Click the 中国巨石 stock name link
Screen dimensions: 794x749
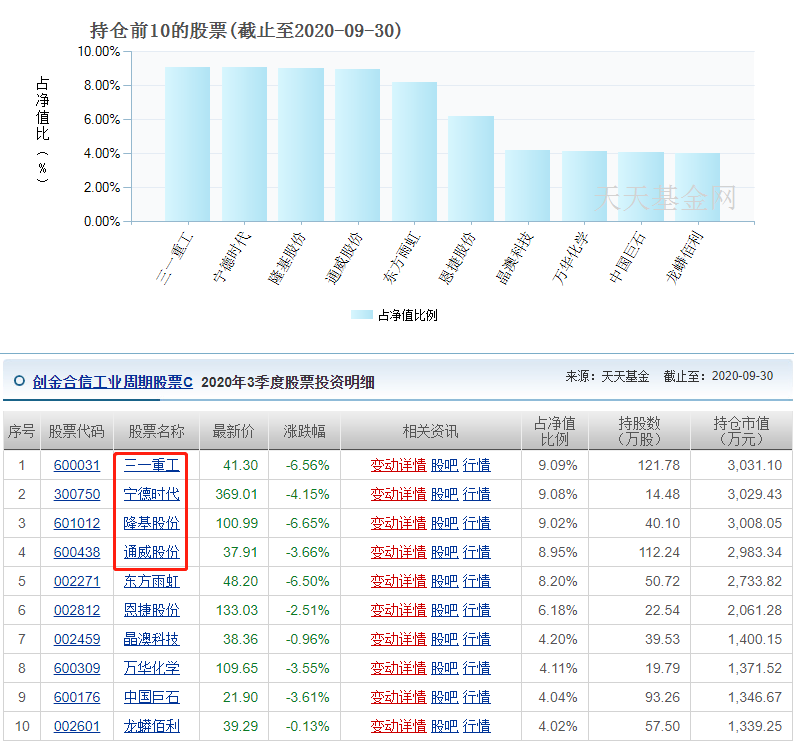[151, 697]
